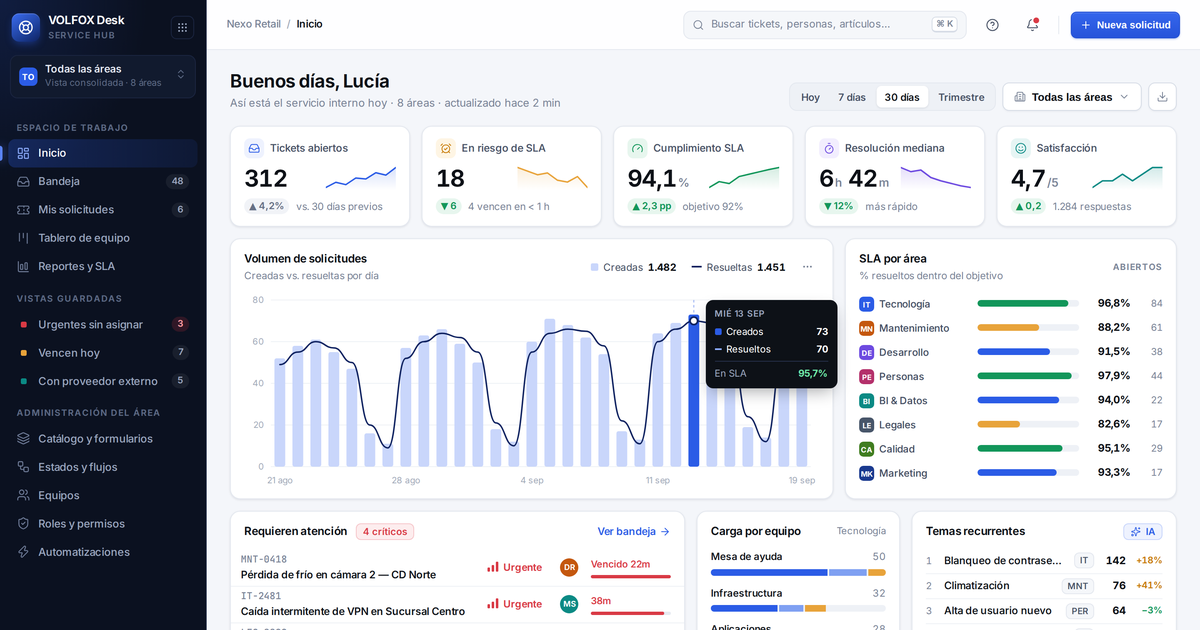Select the Trimestre time range

[x=961, y=97]
